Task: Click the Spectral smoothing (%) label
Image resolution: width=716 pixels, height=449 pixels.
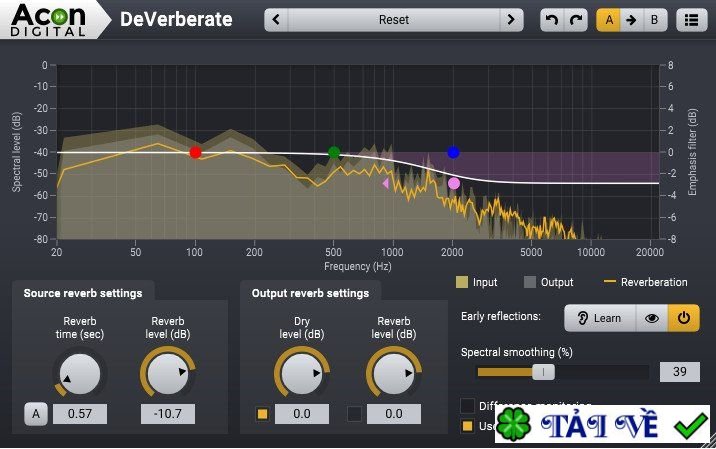Action: [516, 353]
